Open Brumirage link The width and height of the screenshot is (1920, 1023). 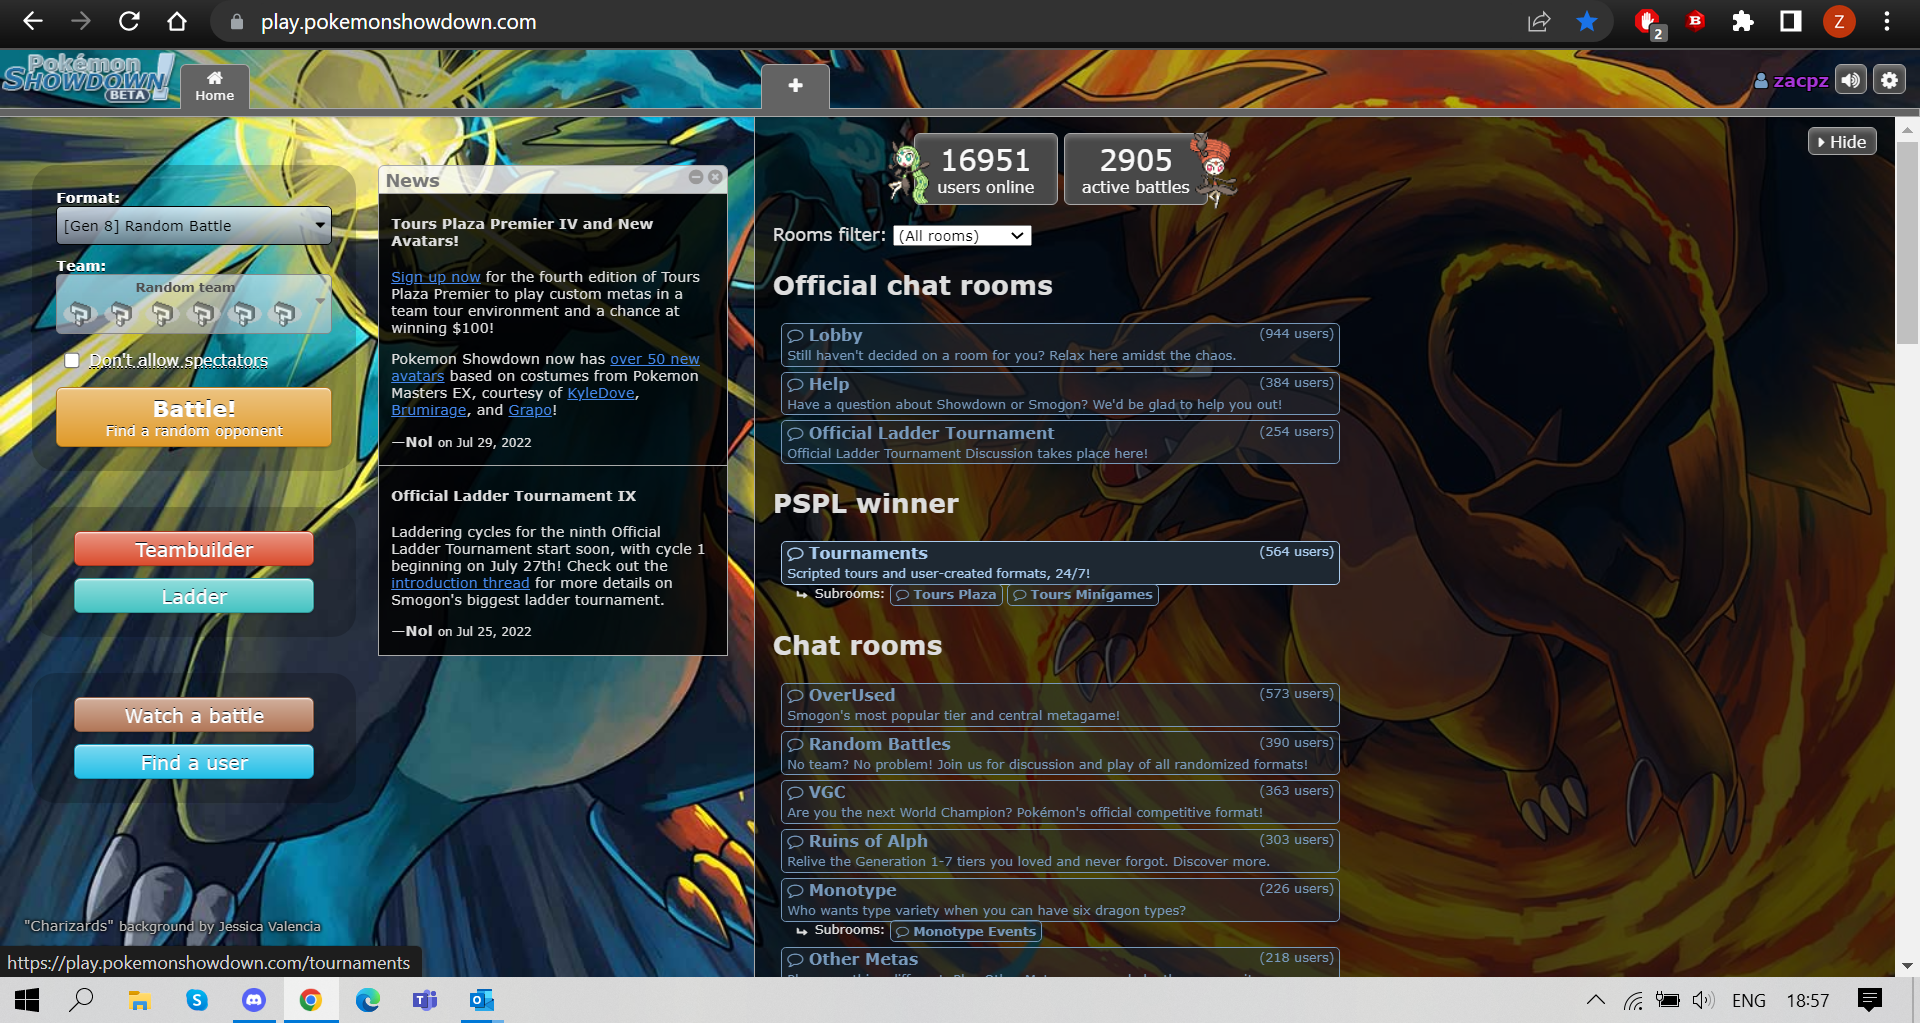coord(428,410)
